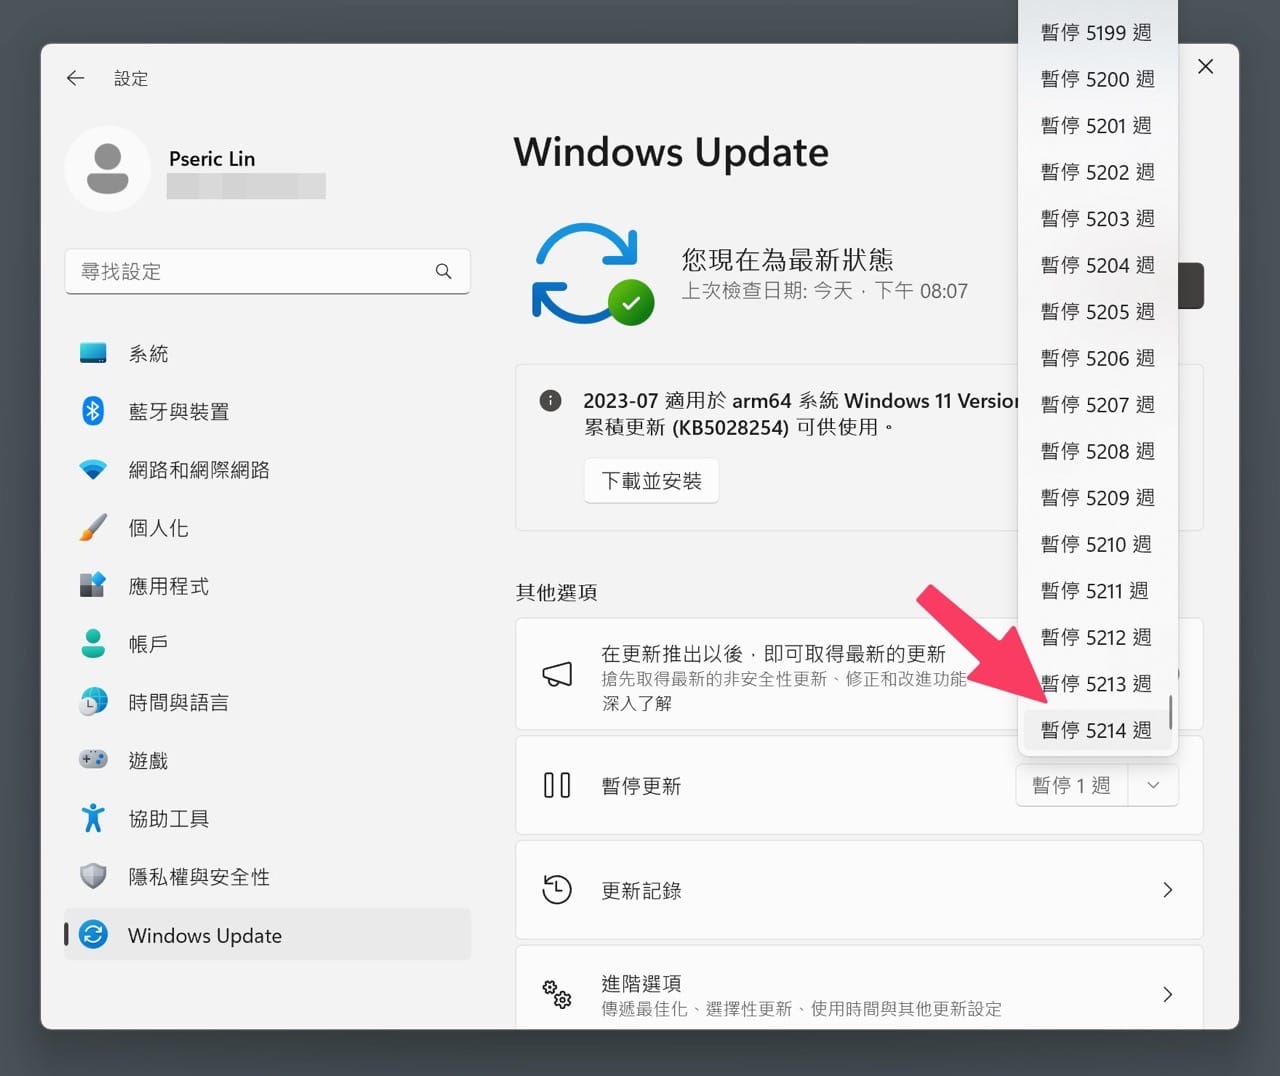Viewport: 1280px width, 1076px height.
Task: Click the 應用程式 apps icon
Action: [93, 585]
